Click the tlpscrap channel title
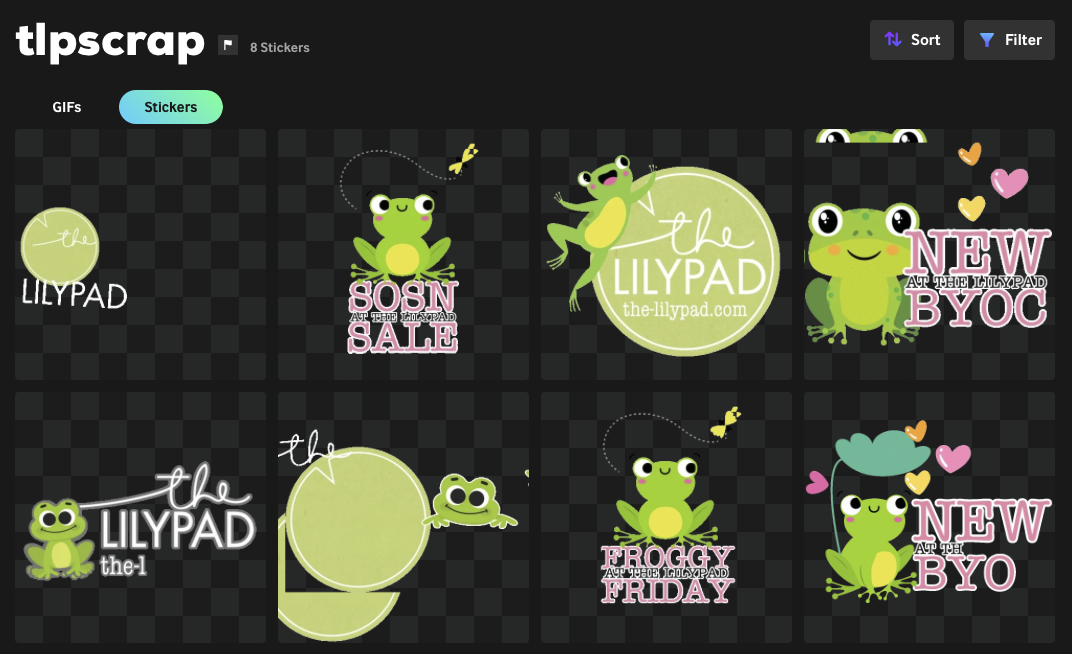 tap(110, 42)
